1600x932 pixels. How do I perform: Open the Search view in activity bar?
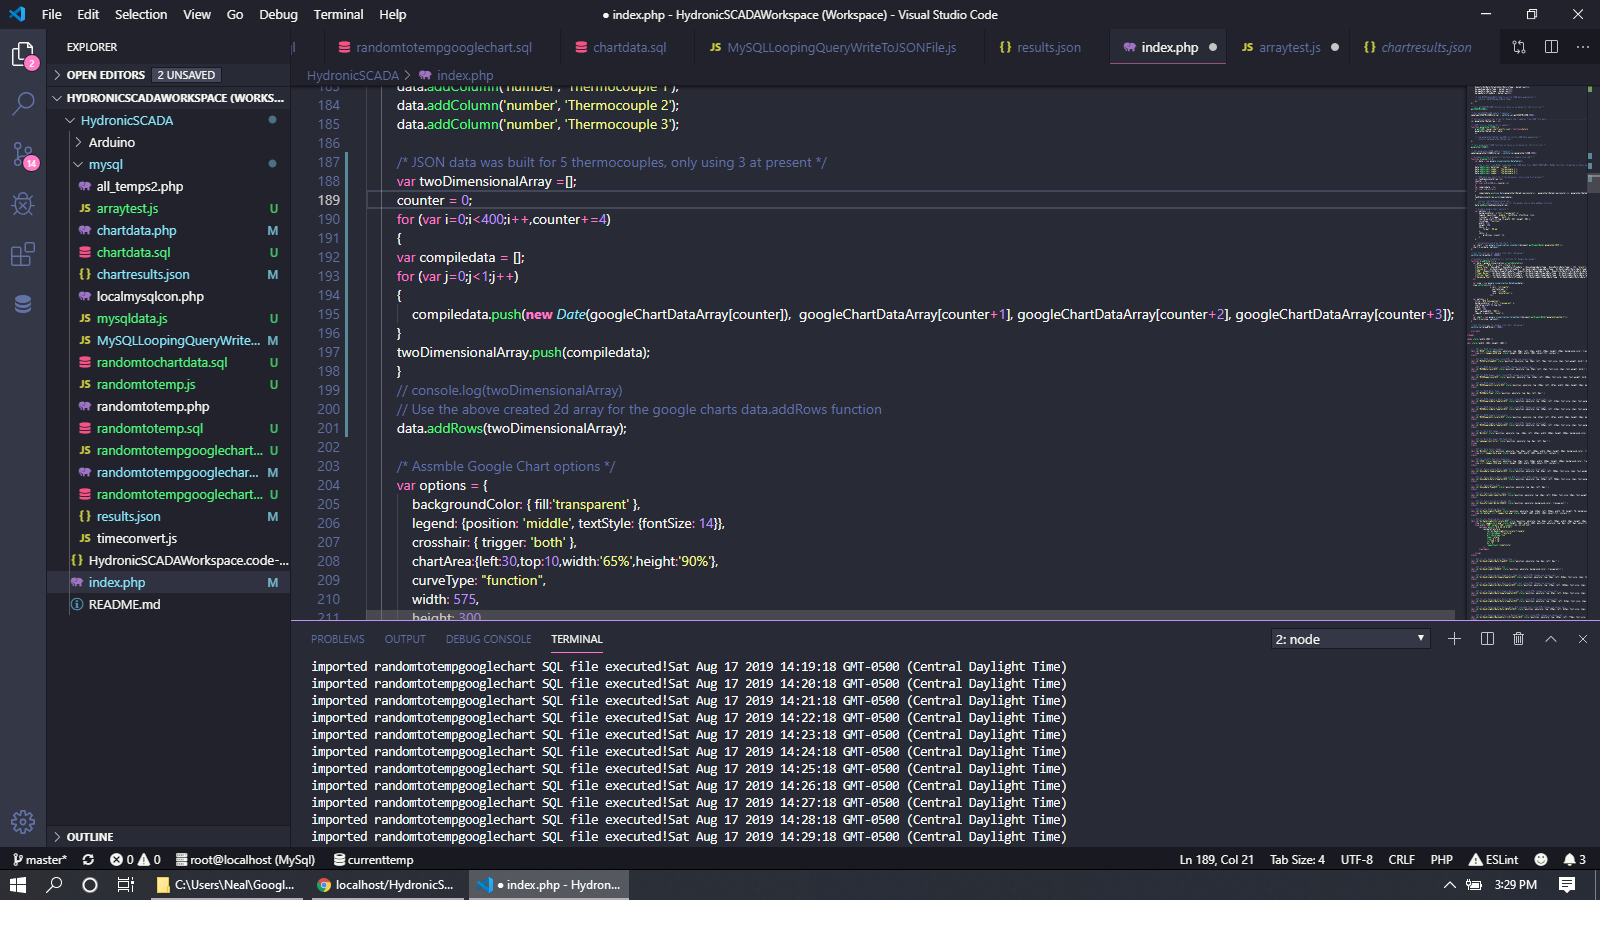23,103
